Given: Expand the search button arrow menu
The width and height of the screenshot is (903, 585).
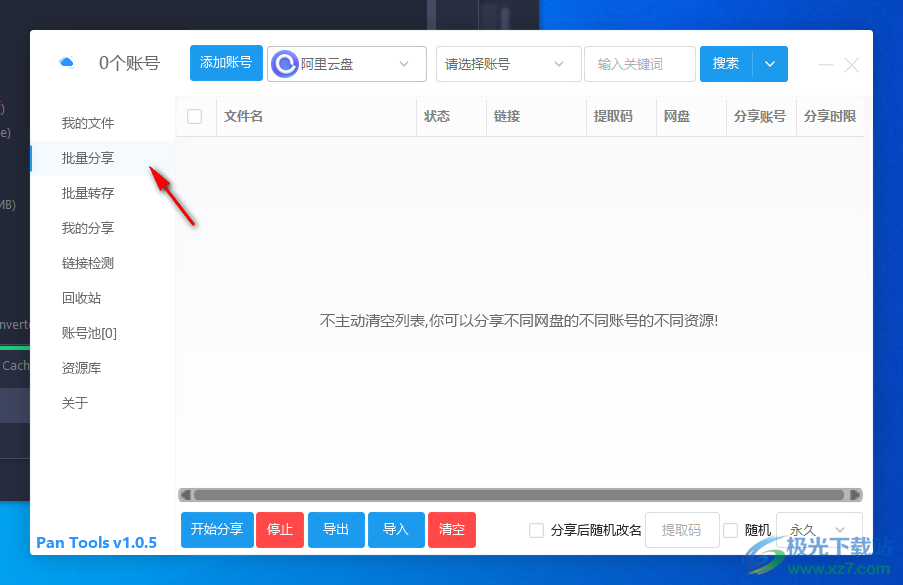Looking at the screenshot, I should [770, 64].
